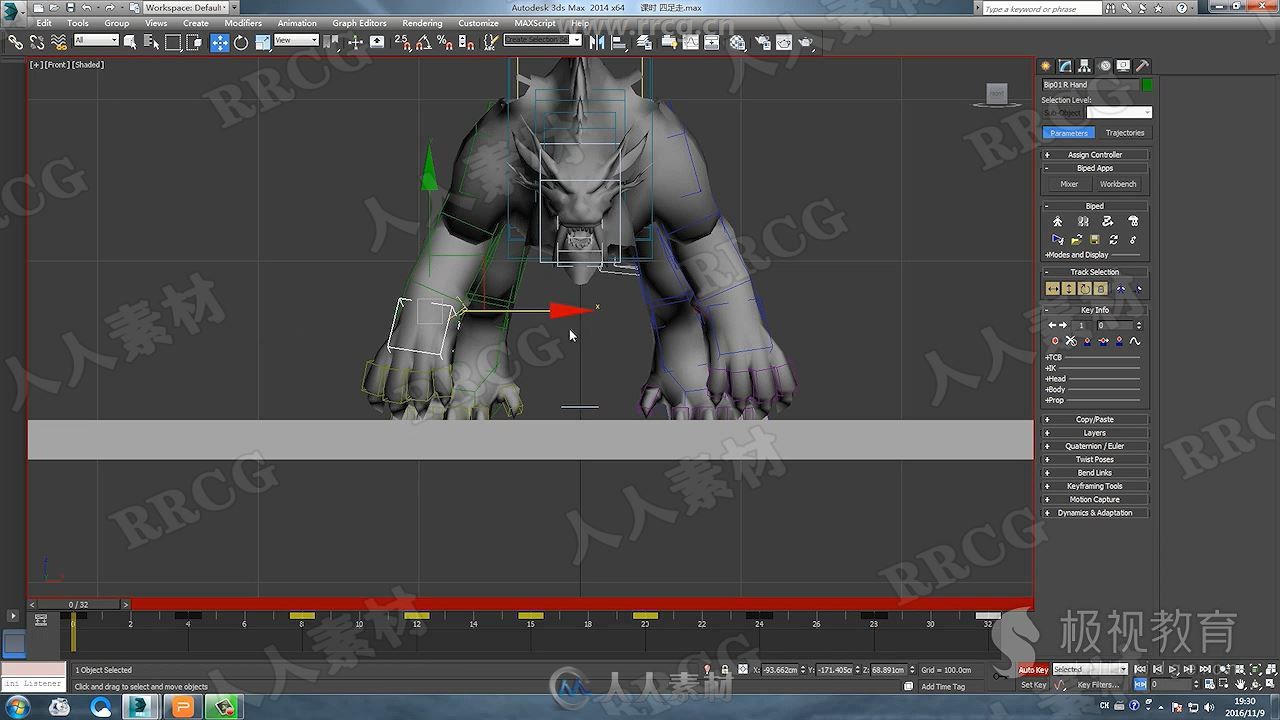Image resolution: width=1280 pixels, height=720 pixels.
Task: Click the Delete Key icon in Key Info
Action: pyautogui.click(x=1071, y=341)
